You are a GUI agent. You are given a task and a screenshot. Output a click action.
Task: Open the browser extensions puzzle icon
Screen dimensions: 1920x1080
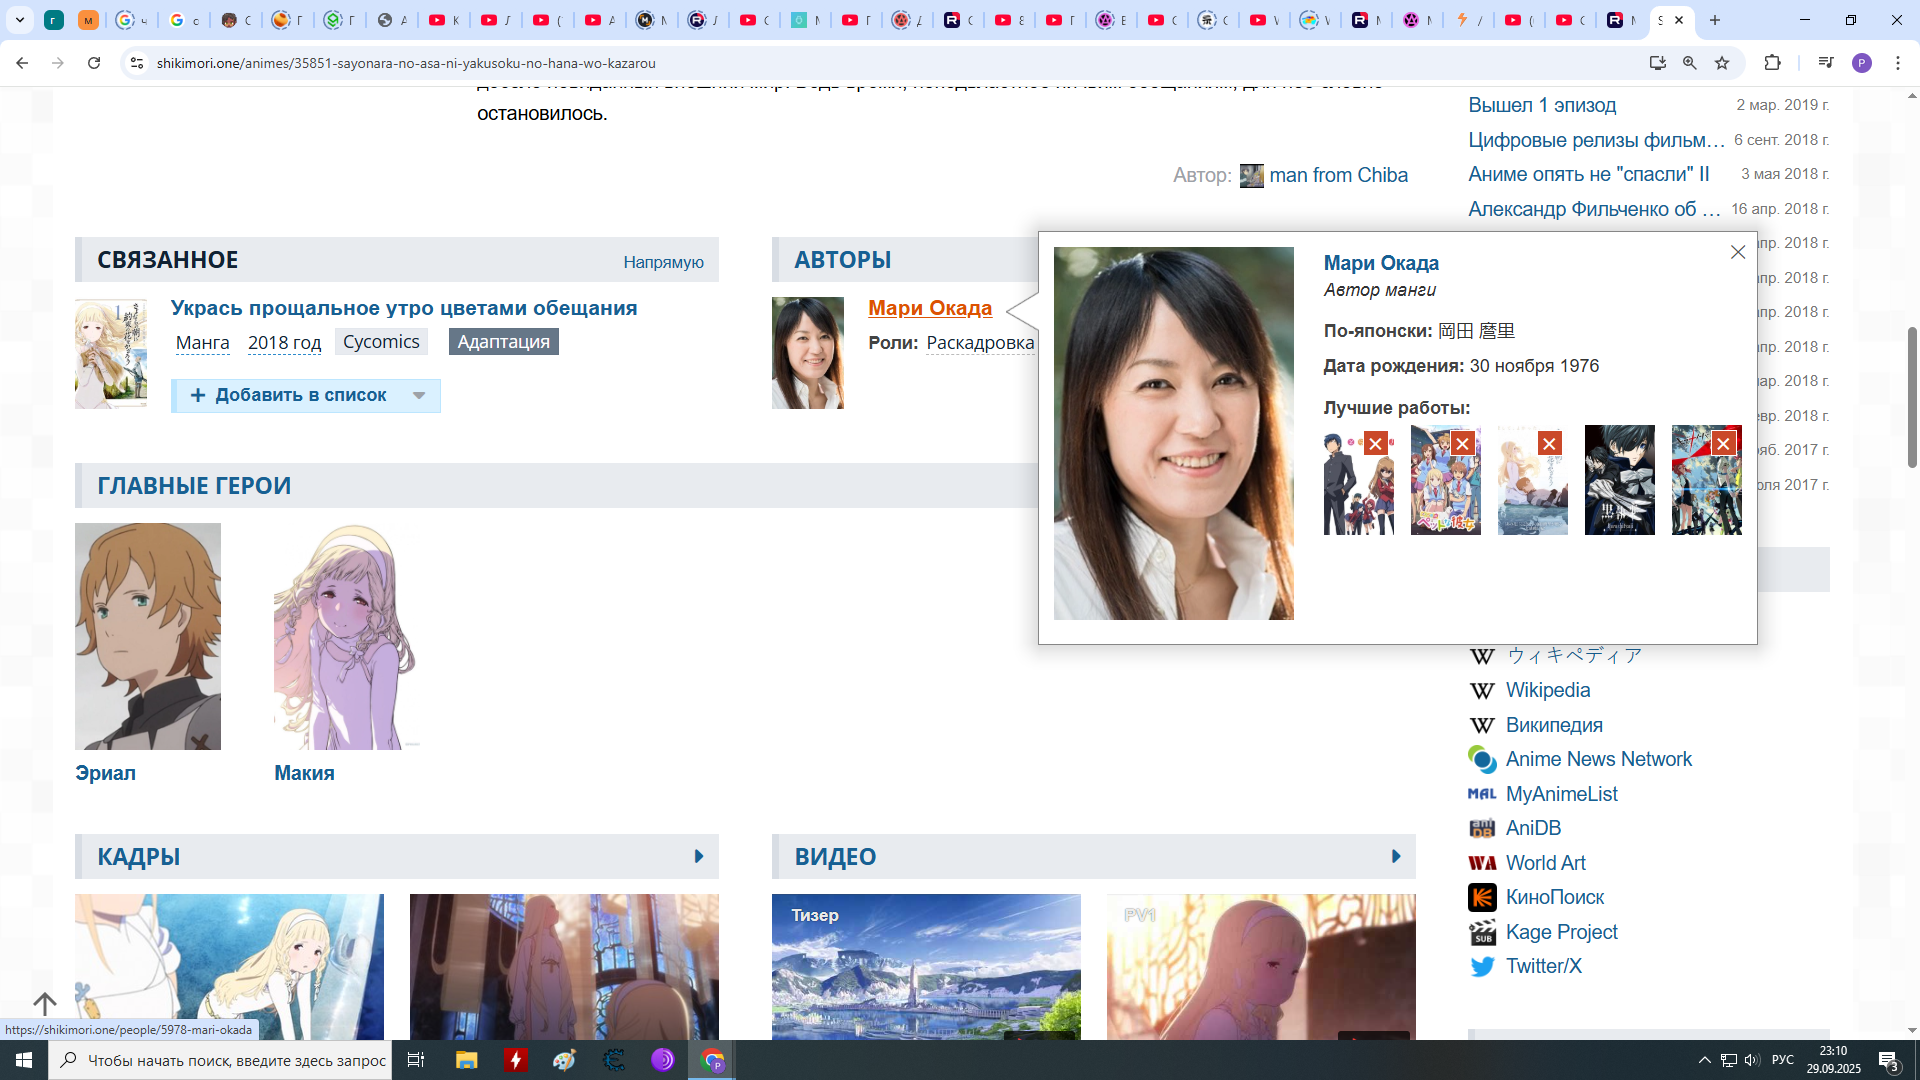pyautogui.click(x=1772, y=63)
